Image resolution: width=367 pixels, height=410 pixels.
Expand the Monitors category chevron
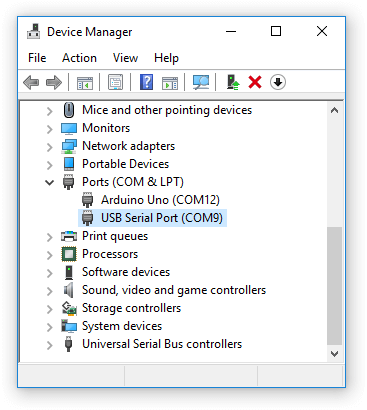(x=49, y=129)
